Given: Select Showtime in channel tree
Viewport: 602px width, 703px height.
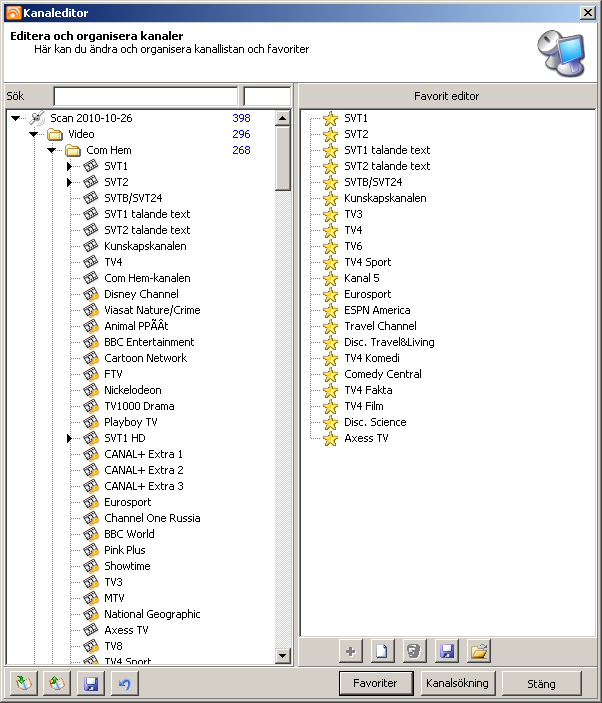Looking at the screenshot, I should (x=127, y=566).
